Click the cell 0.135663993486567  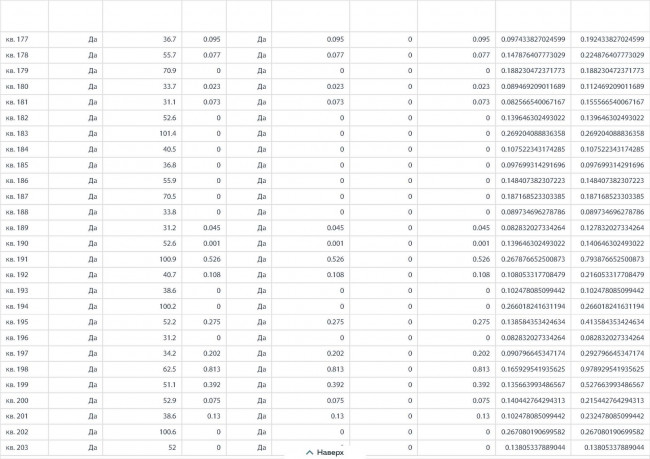point(533,385)
